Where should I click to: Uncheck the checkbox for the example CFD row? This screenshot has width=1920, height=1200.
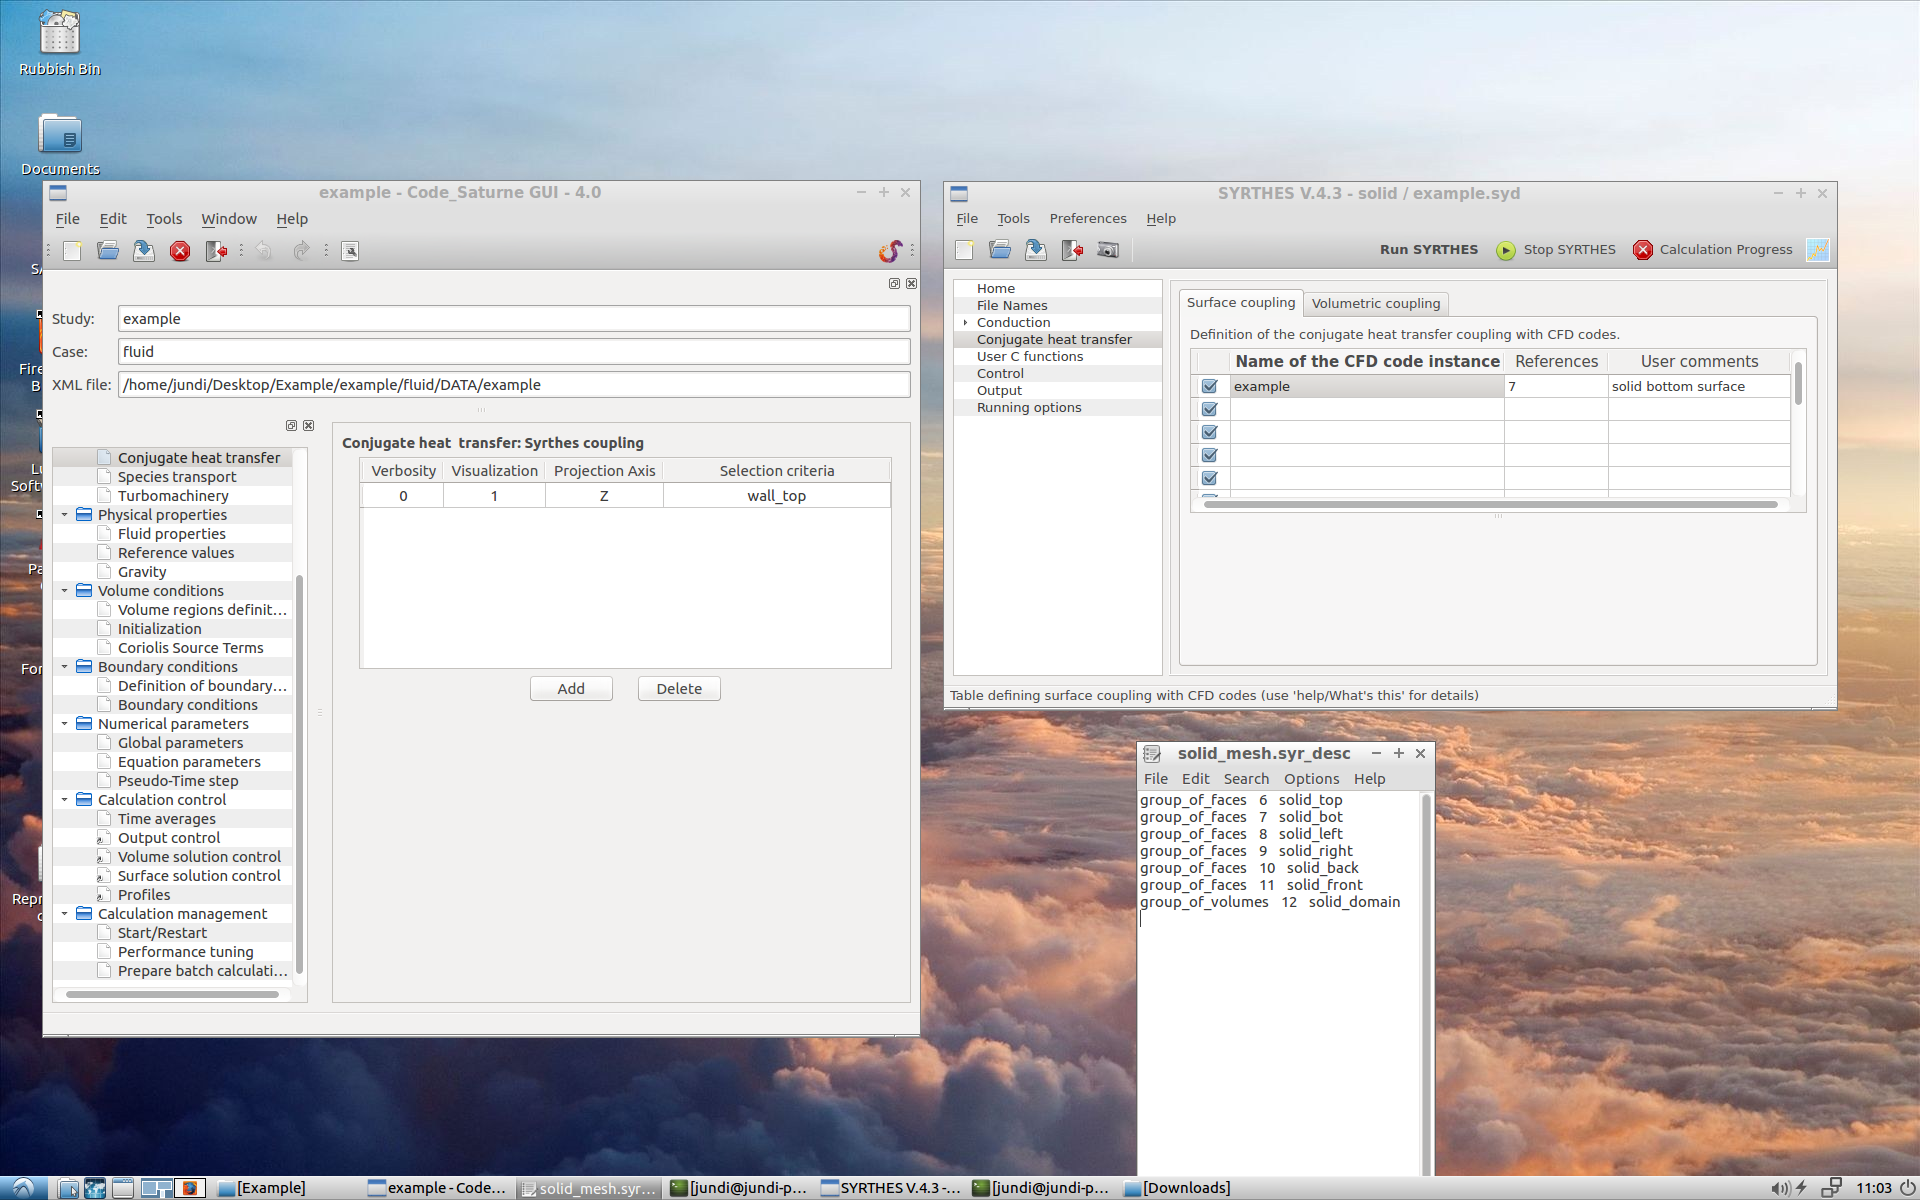tap(1210, 386)
